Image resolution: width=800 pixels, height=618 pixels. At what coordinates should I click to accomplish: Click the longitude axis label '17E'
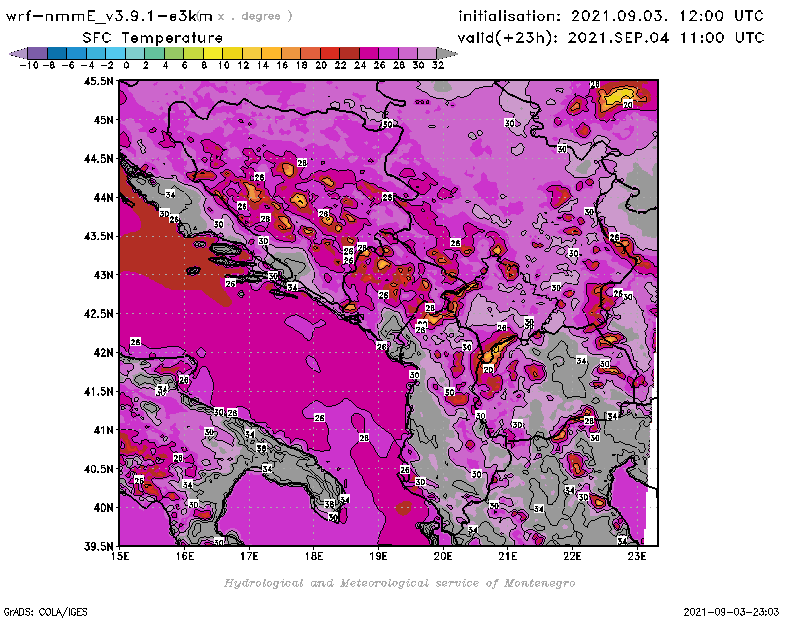coord(249,556)
